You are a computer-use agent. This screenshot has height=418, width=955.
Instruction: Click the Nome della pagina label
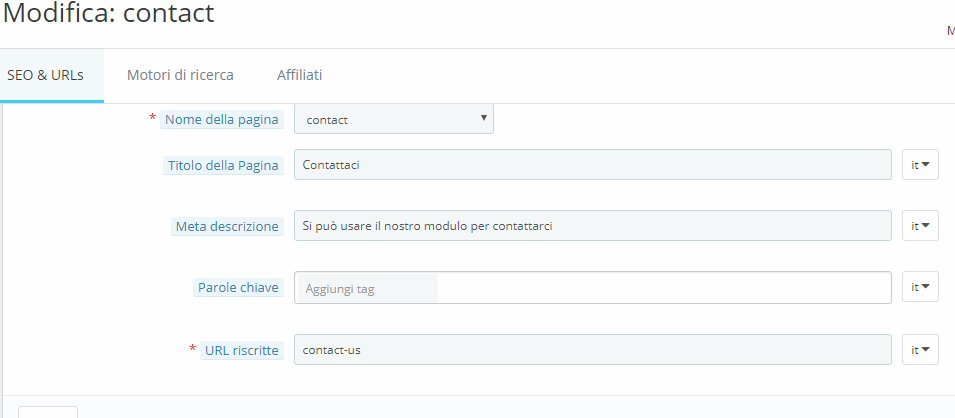[x=222, y=120]
